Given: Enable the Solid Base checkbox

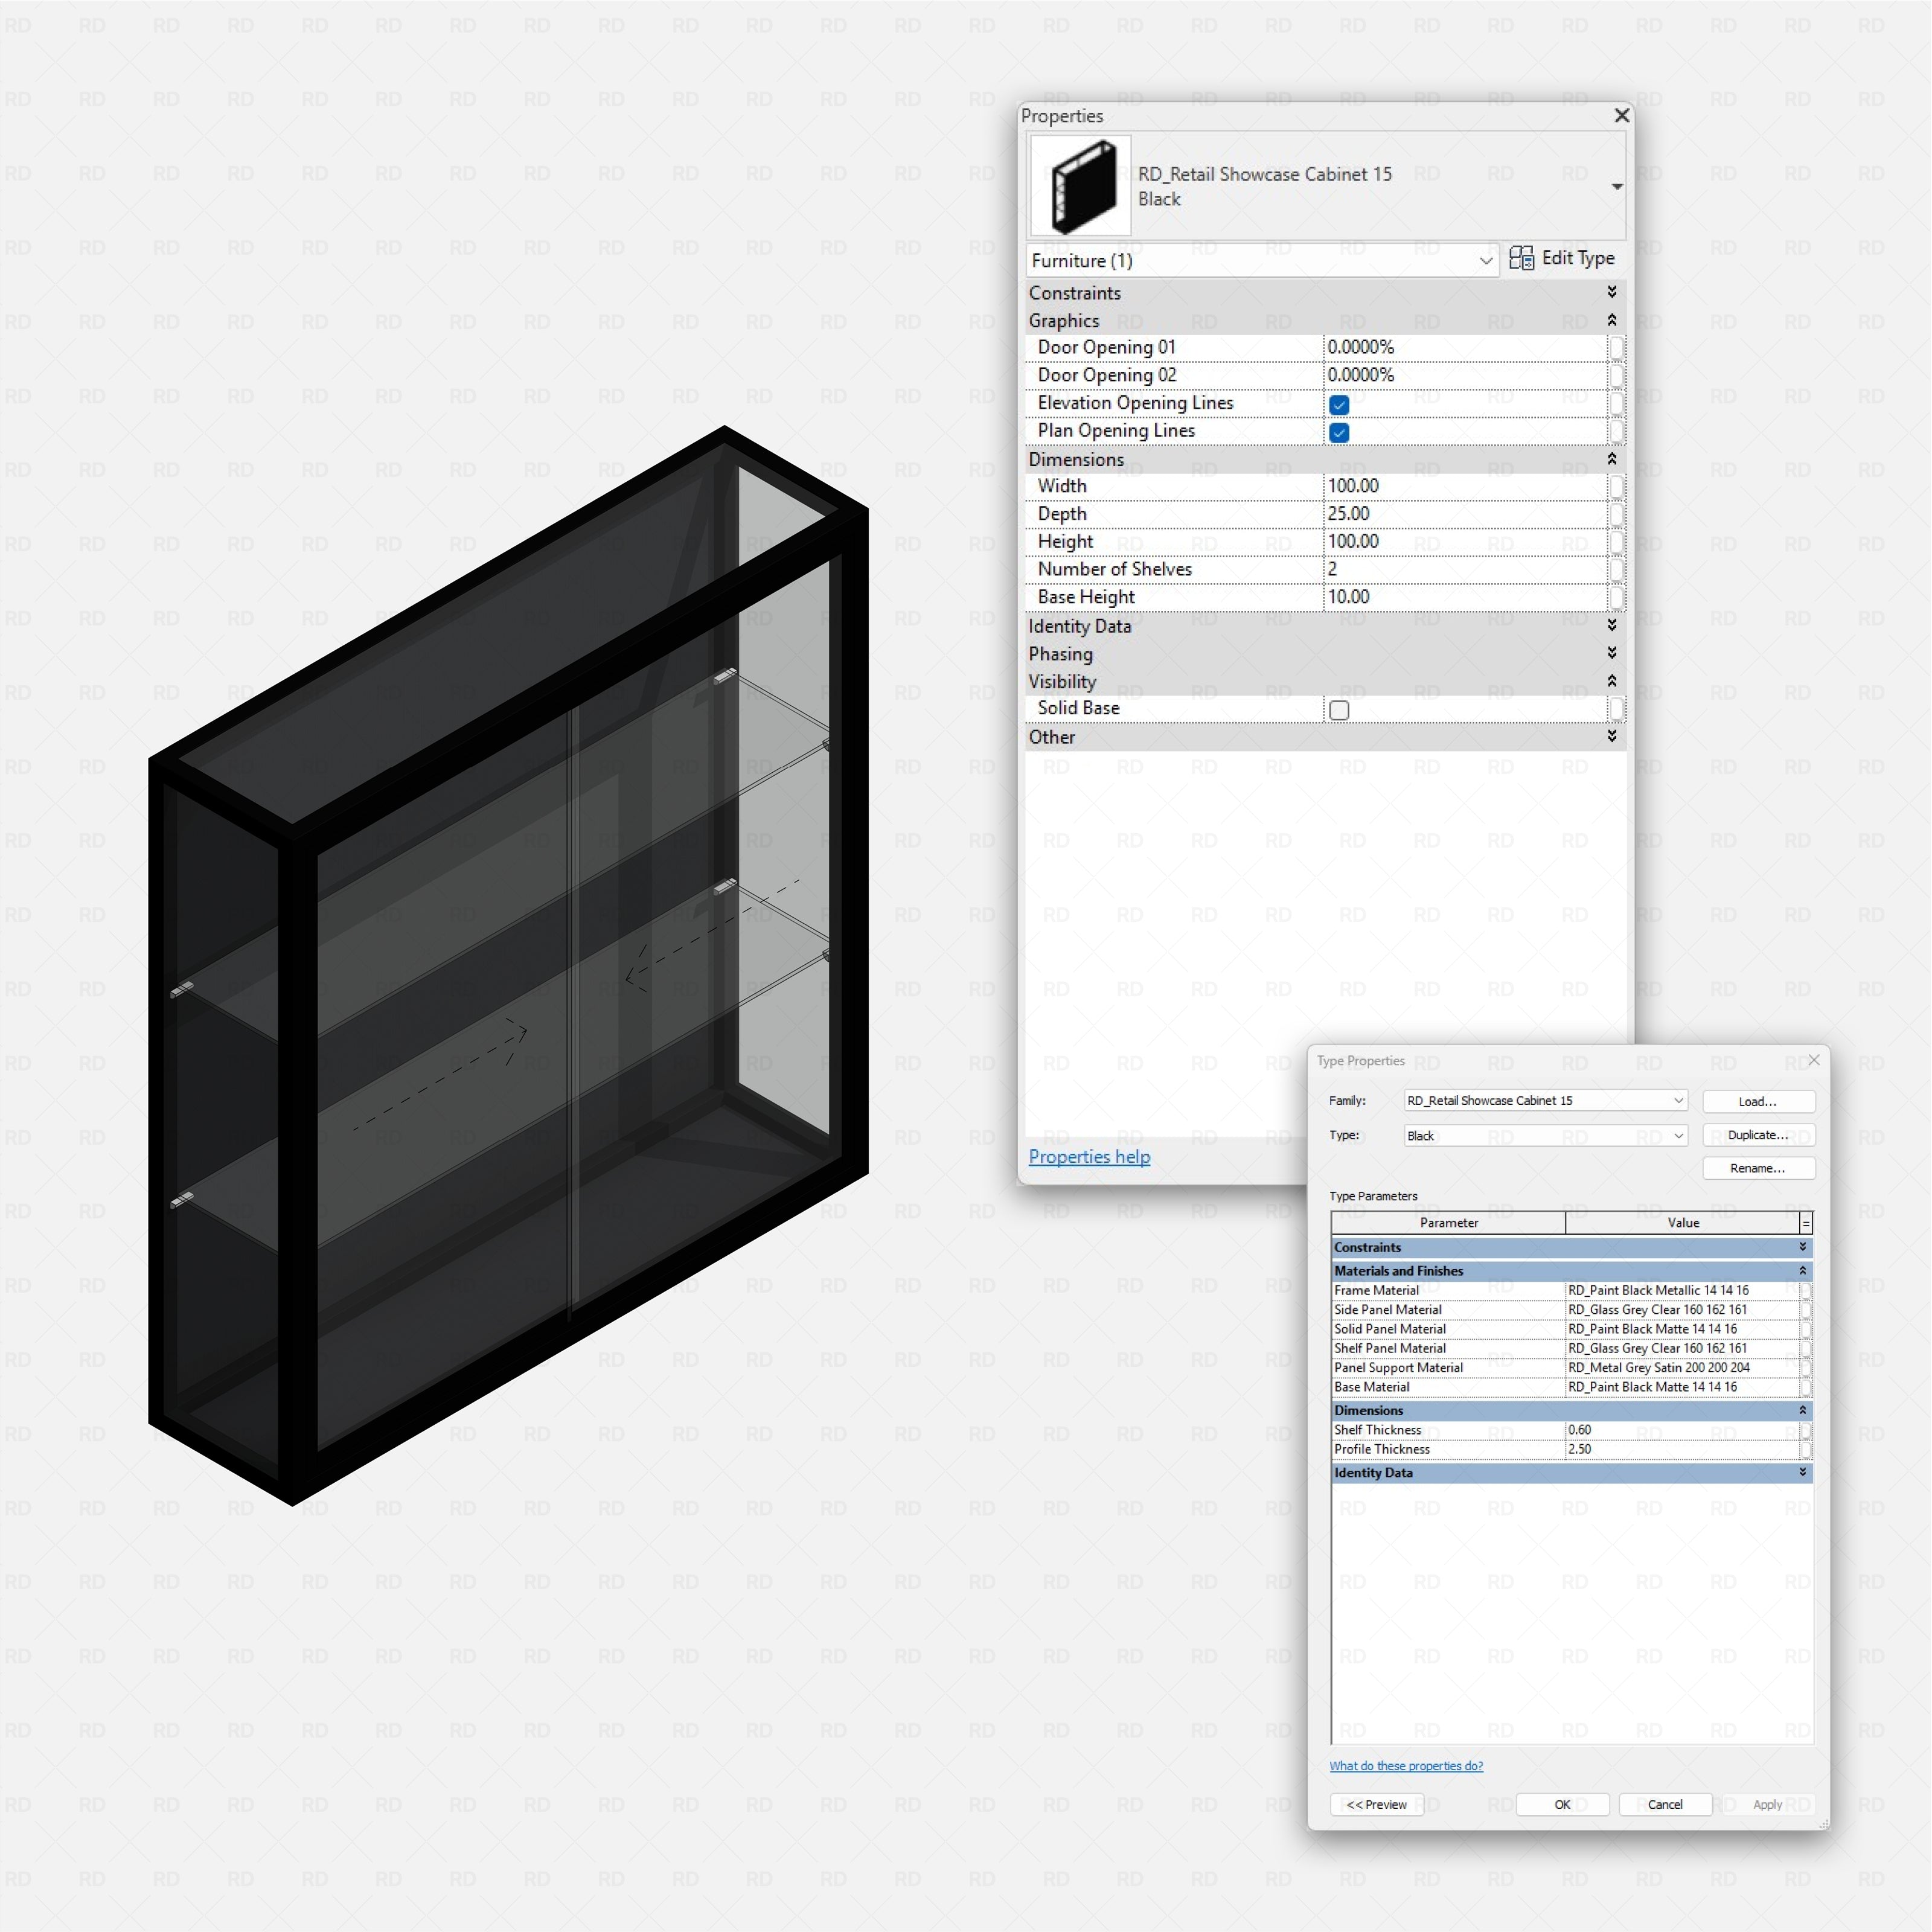Looking at the screenshot, I should click(x=1339, y=710).
